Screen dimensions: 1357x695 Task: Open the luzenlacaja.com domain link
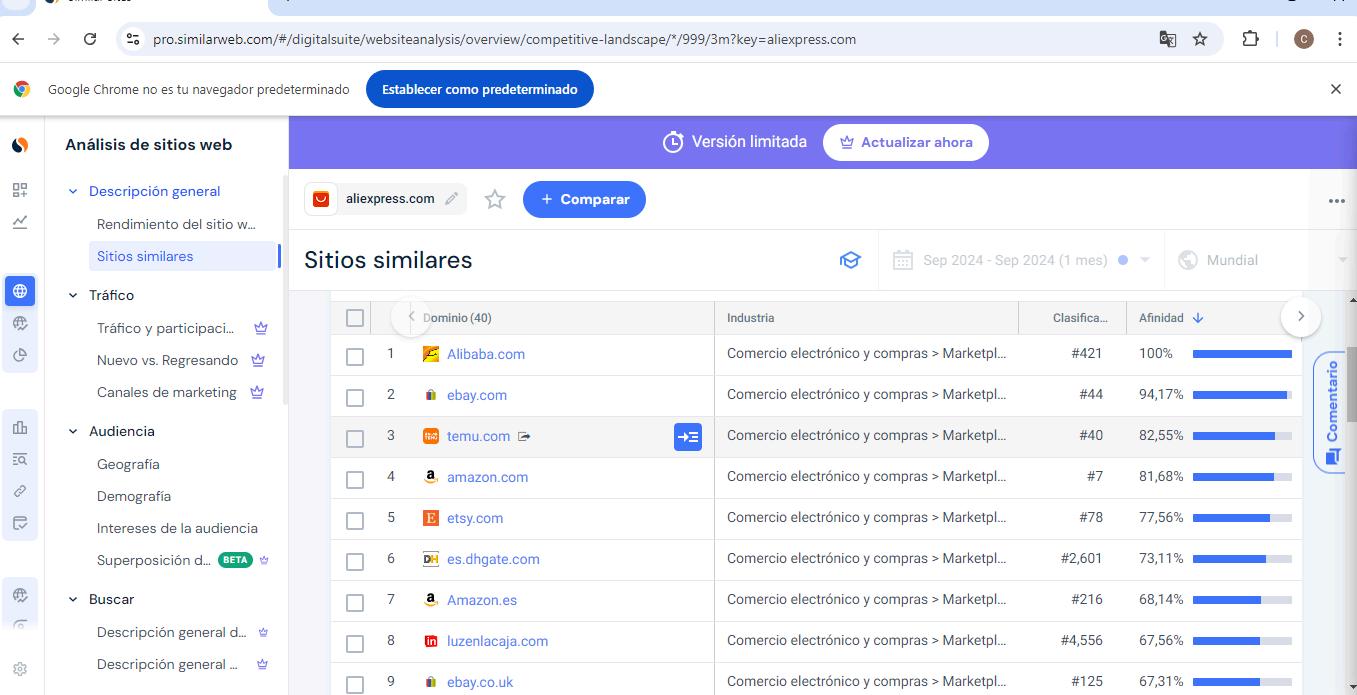497,641
